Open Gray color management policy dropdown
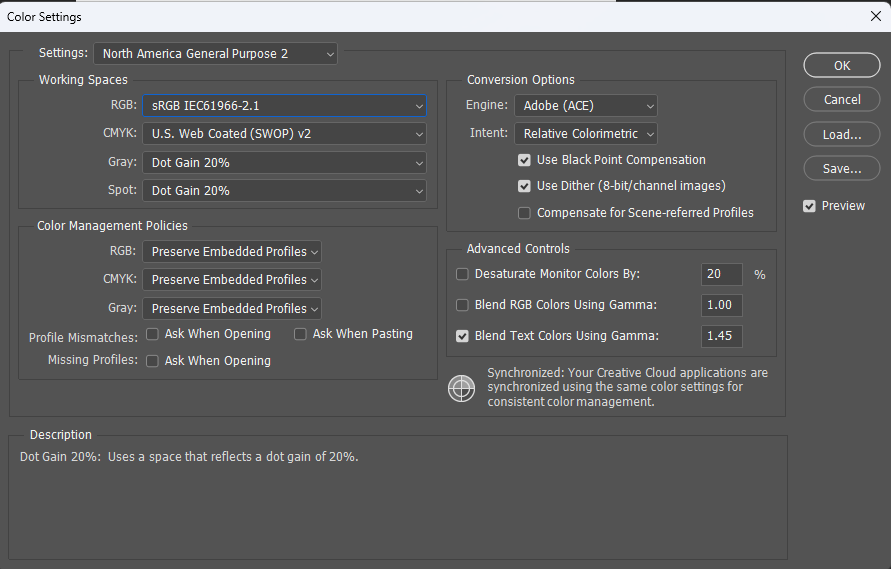The height and width of the screenshot is (569, 891). click(x=232, y=309)
